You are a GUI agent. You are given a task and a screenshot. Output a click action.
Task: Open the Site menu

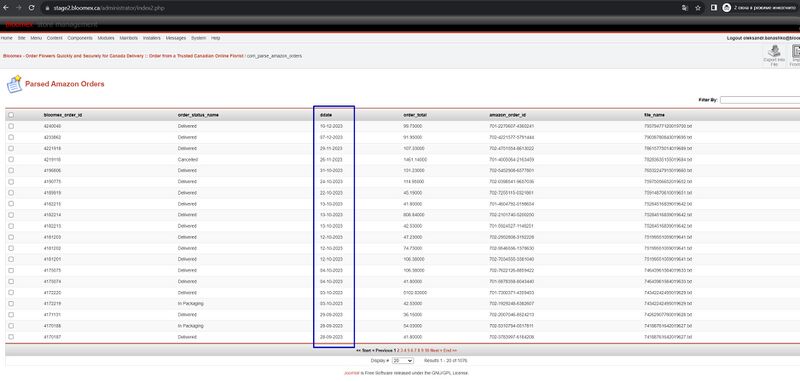pos(21,38)
